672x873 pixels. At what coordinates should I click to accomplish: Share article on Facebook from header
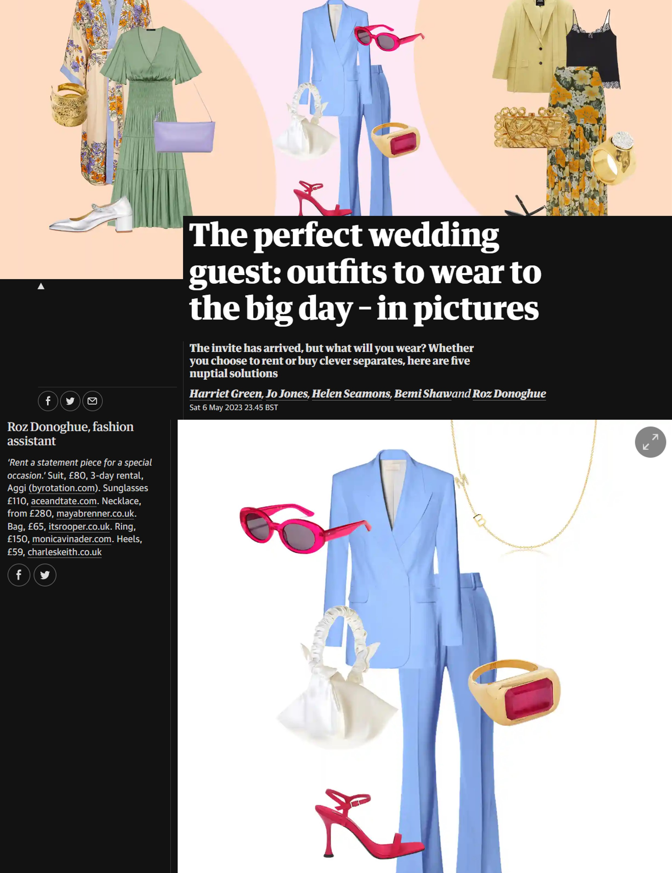coord(48,401)
